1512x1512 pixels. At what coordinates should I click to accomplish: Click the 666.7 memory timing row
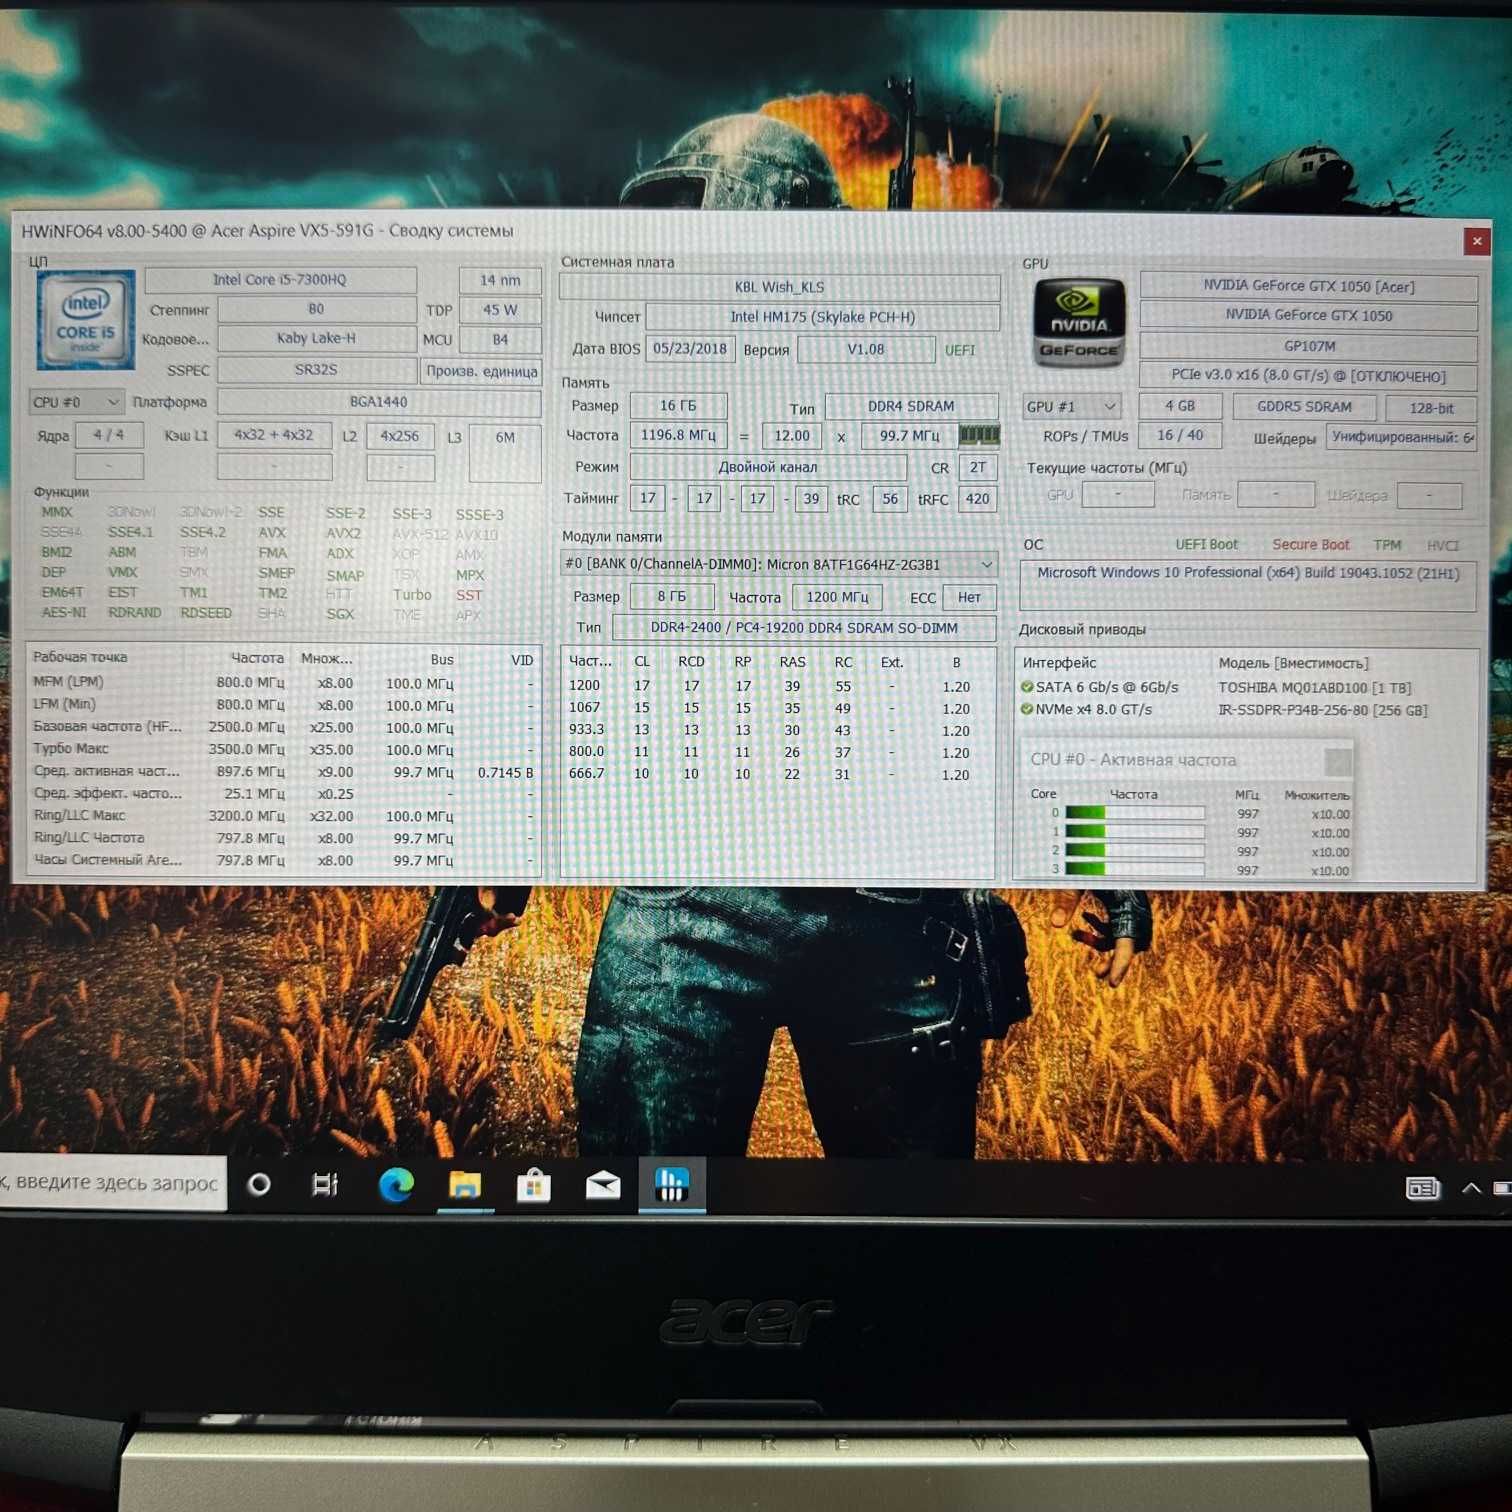pyautogui.click(x=778, y=774)
